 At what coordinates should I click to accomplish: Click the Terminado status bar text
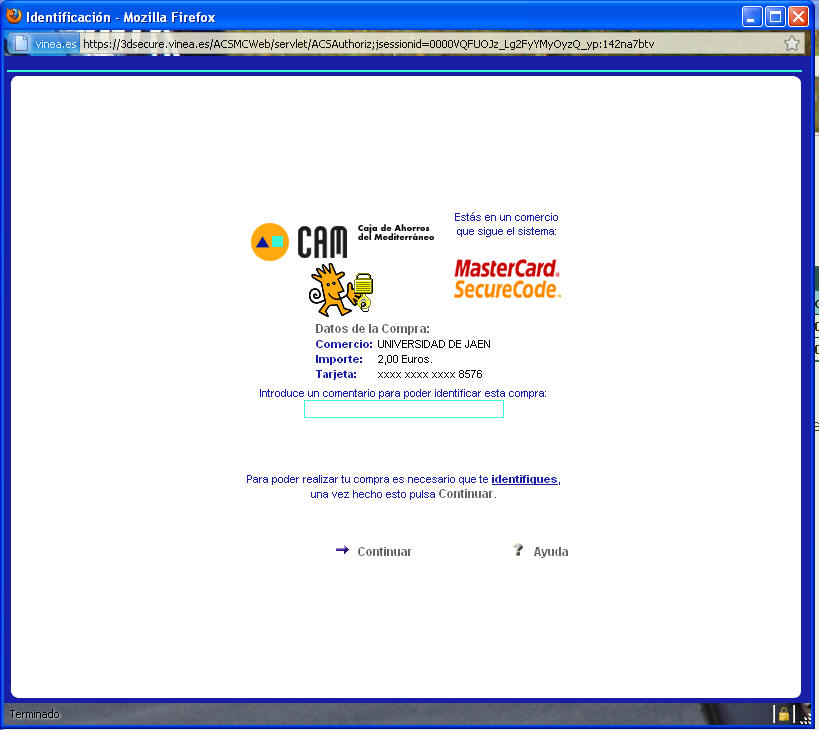click(34, 714)
